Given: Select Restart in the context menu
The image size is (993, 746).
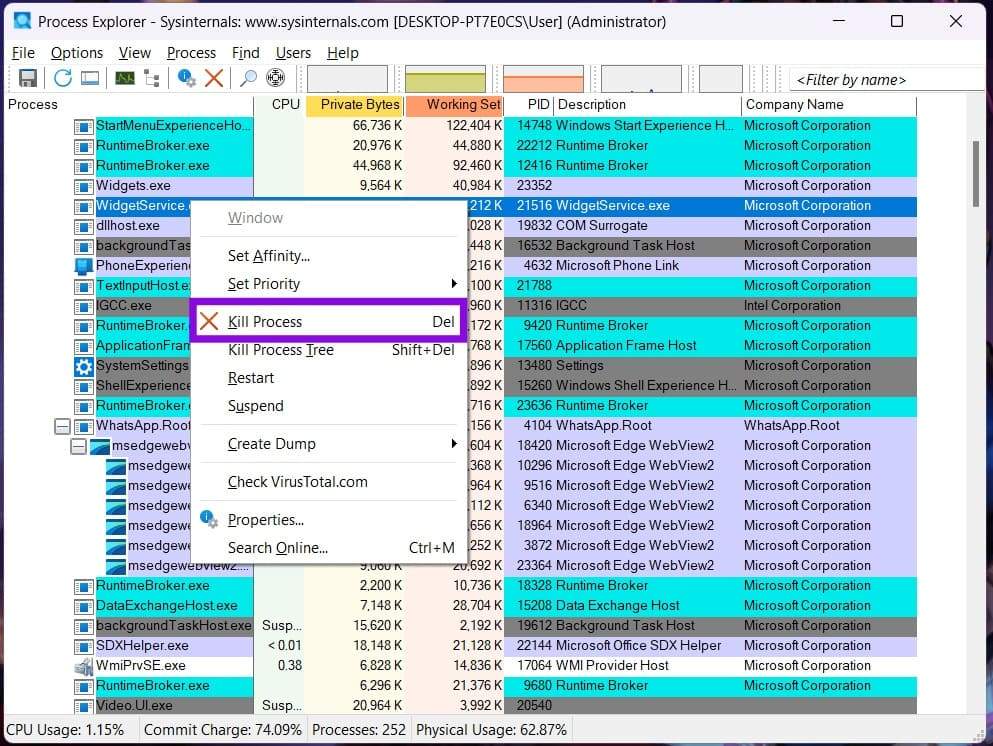Looking at the screenshot, I should (x=328, y=378).
